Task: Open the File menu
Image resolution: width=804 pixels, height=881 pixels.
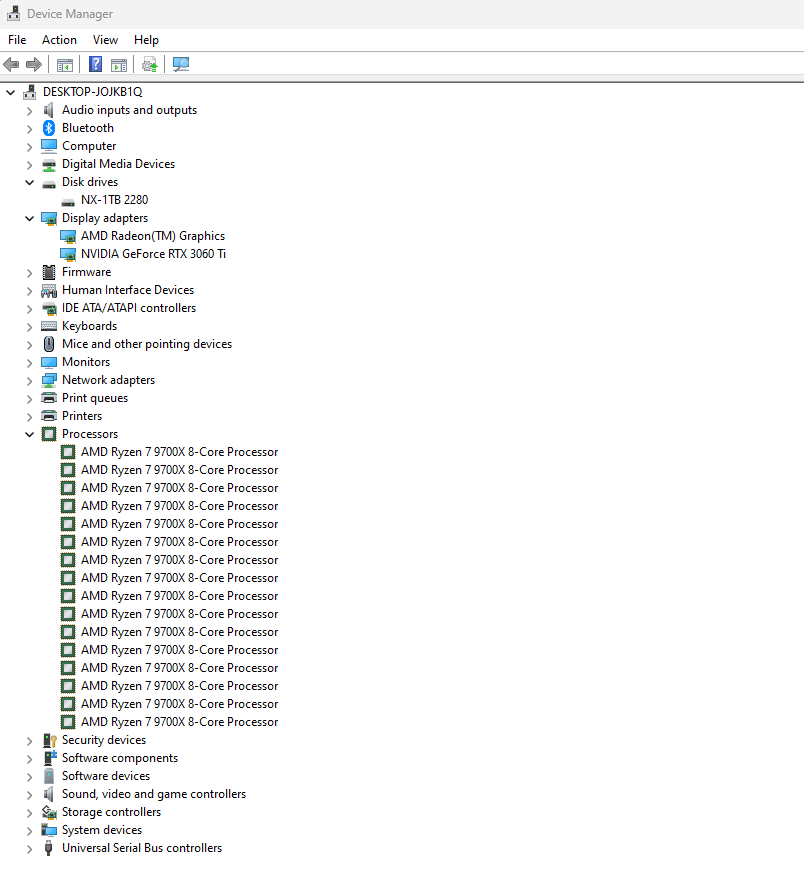Action: click(x=17, y=40)
